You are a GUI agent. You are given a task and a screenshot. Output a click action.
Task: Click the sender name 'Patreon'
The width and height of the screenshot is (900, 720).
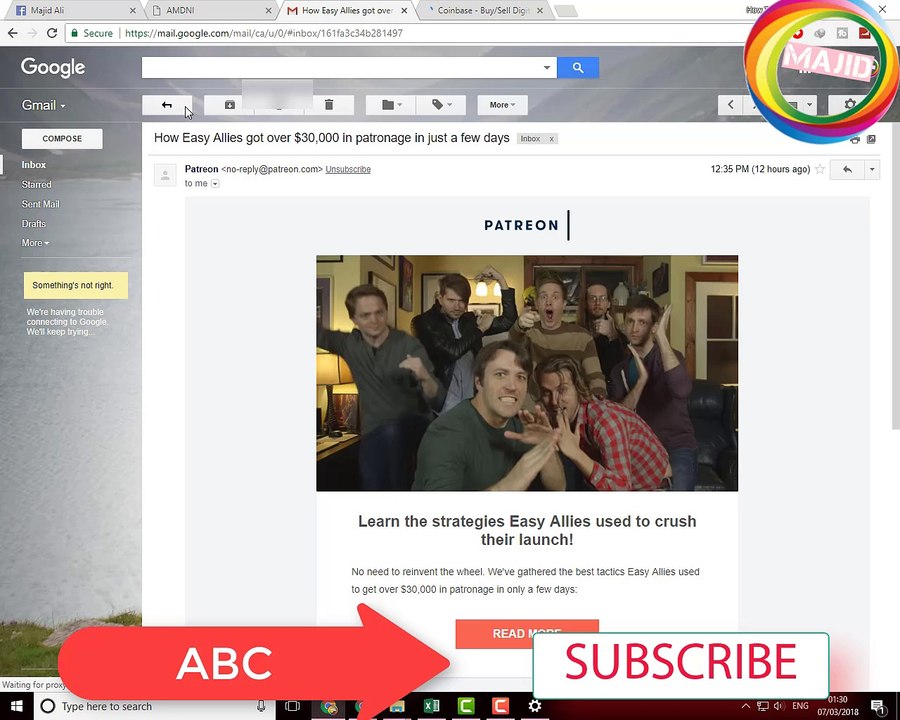tap(201, 169)
